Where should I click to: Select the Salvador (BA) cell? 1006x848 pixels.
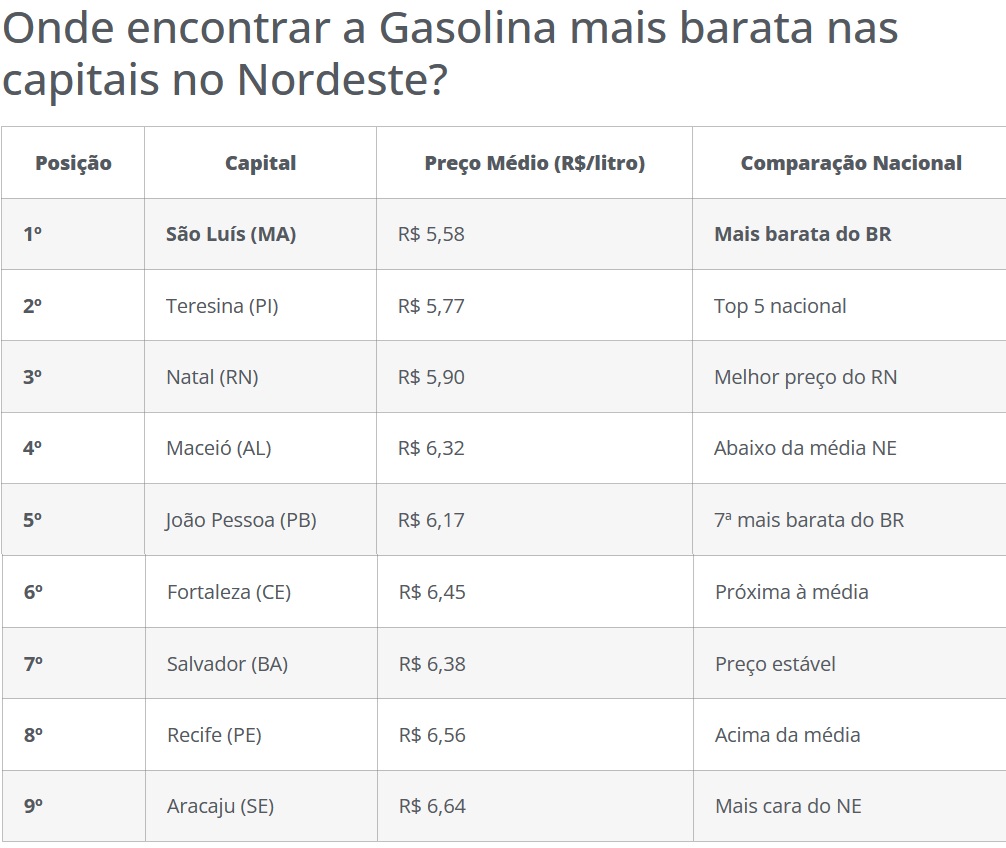coord(227,664)
